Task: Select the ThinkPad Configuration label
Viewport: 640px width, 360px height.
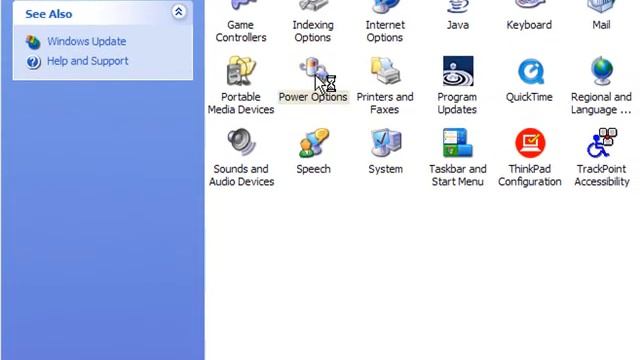Action: 529,175
